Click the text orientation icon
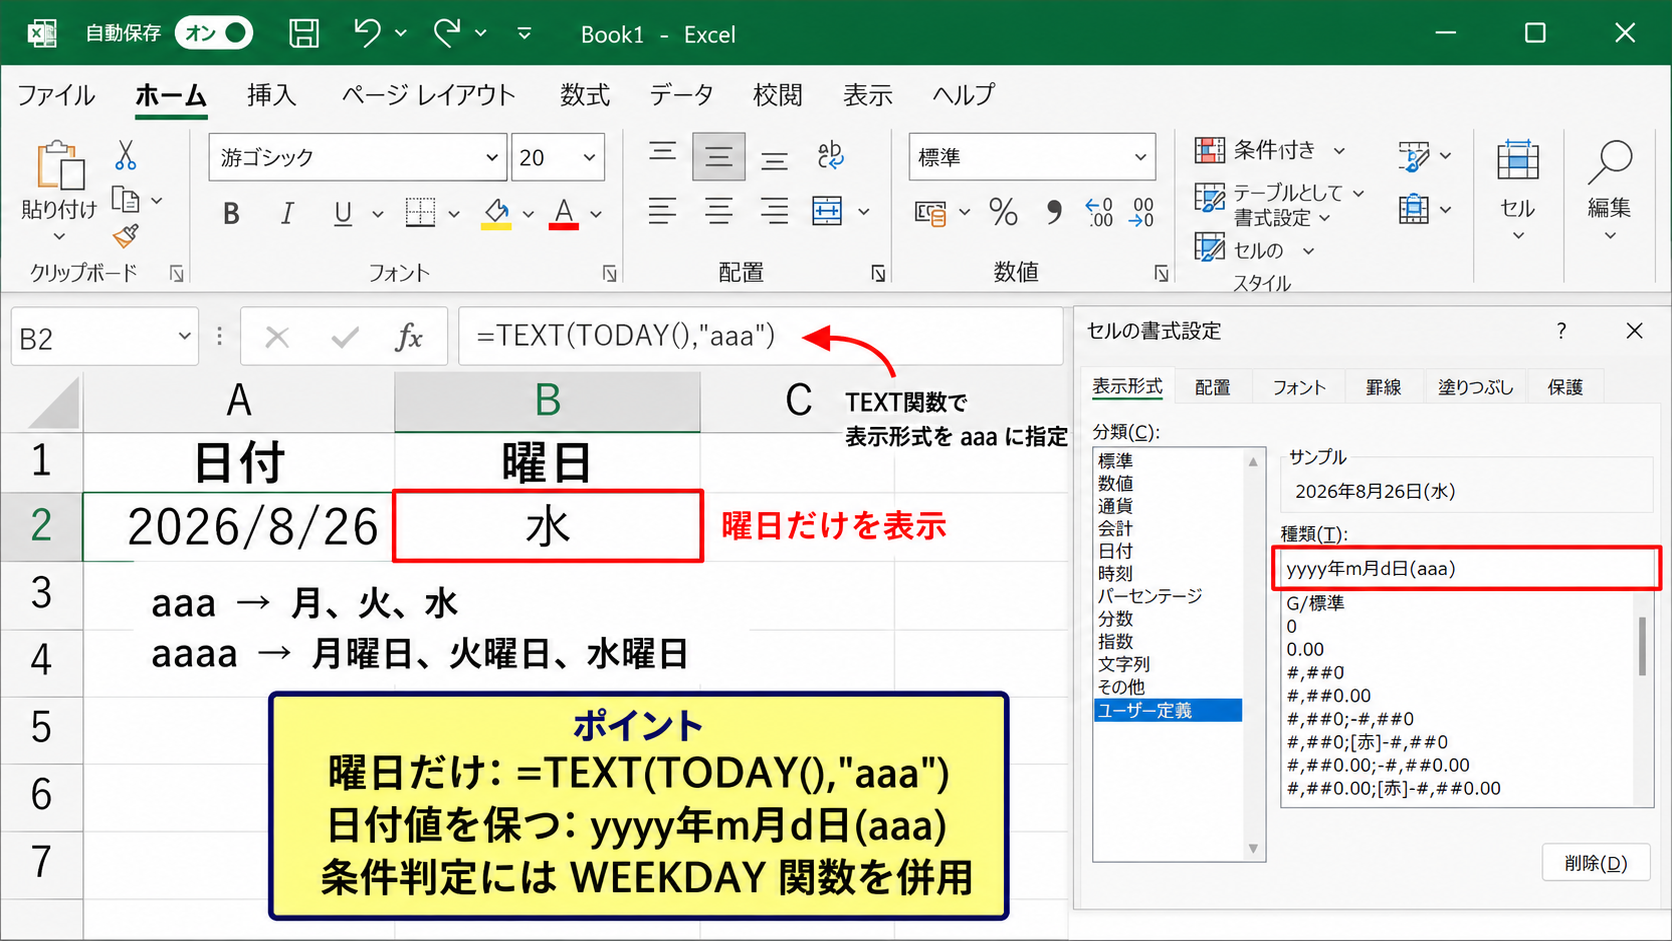 click(830, 155)
